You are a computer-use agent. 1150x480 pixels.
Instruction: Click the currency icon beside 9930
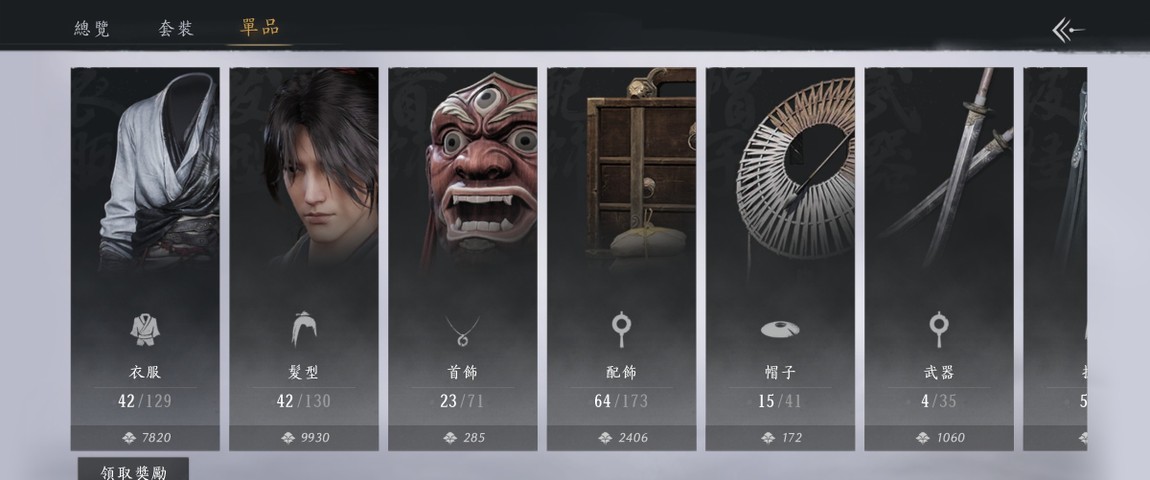[x=288, y=438]
